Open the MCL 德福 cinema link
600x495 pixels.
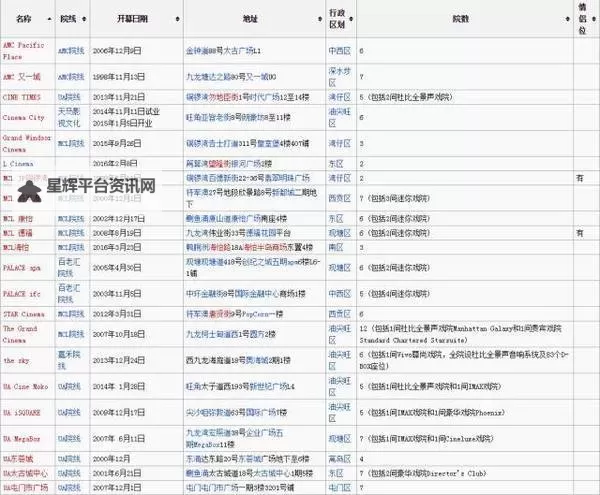click(18, 233)
